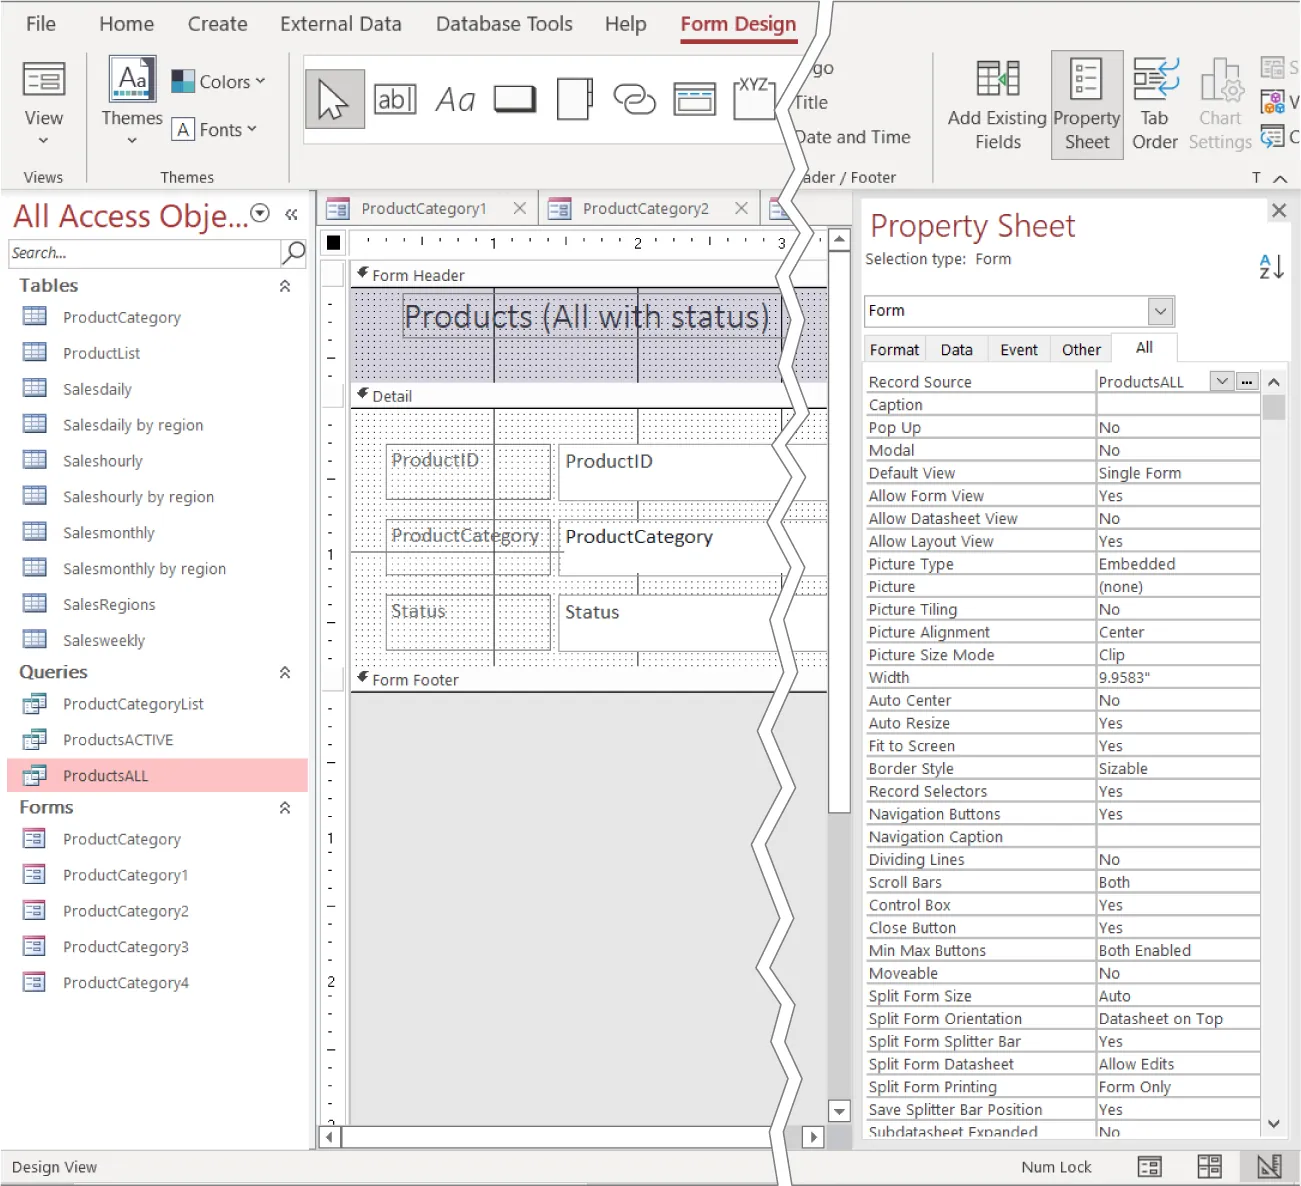Open the Form selection combo in Property Sheet

coord(1159,311)
